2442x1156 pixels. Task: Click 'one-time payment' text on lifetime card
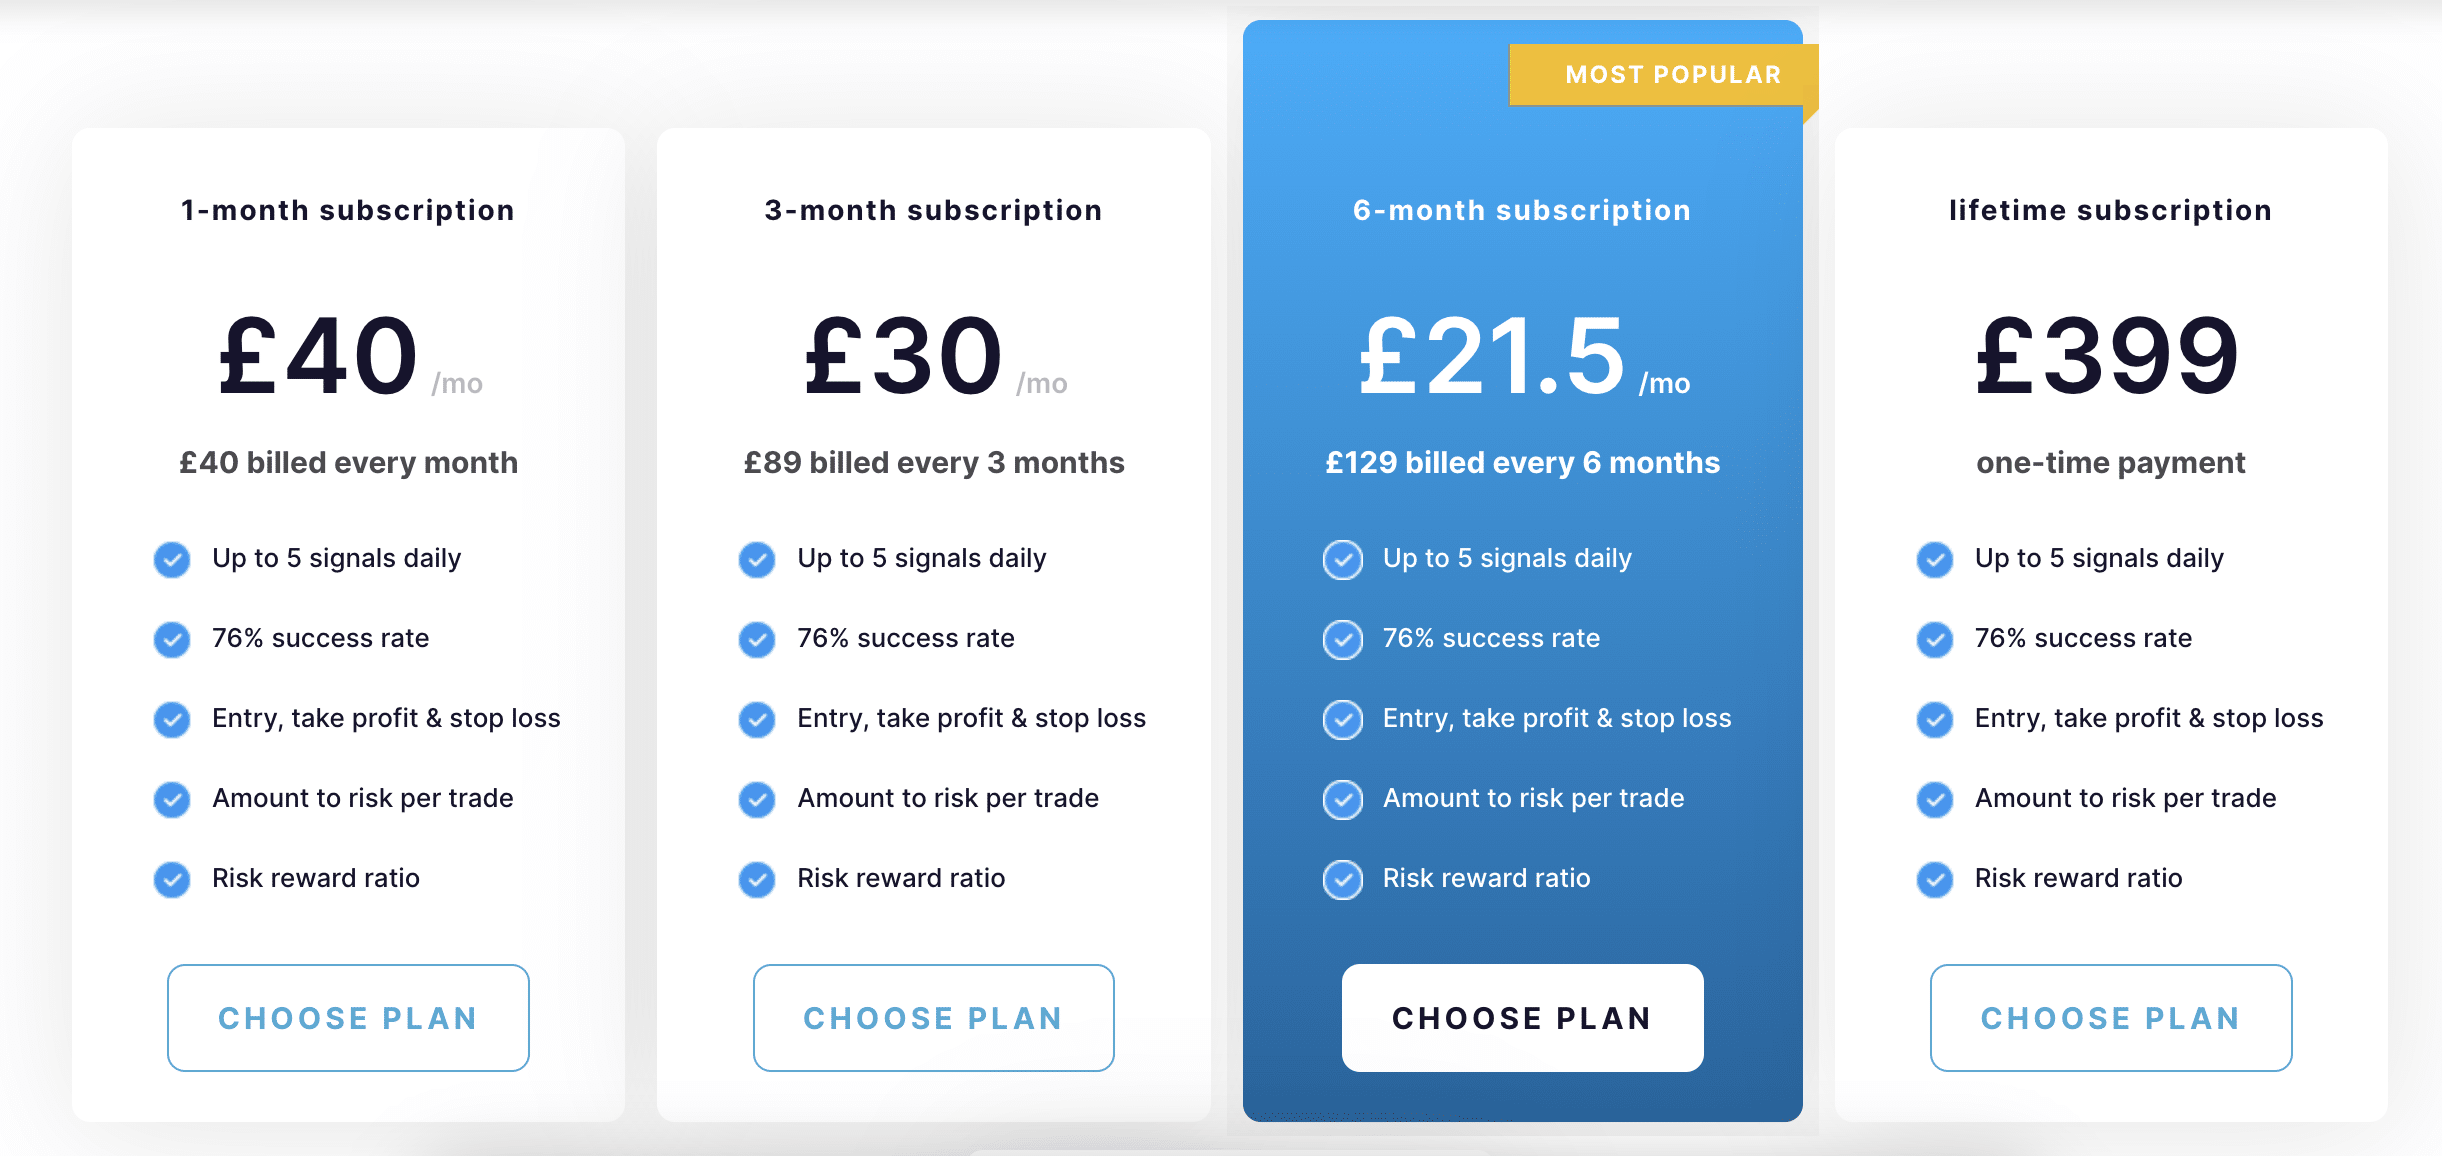pyautogui.click(x=2111, y=463)
